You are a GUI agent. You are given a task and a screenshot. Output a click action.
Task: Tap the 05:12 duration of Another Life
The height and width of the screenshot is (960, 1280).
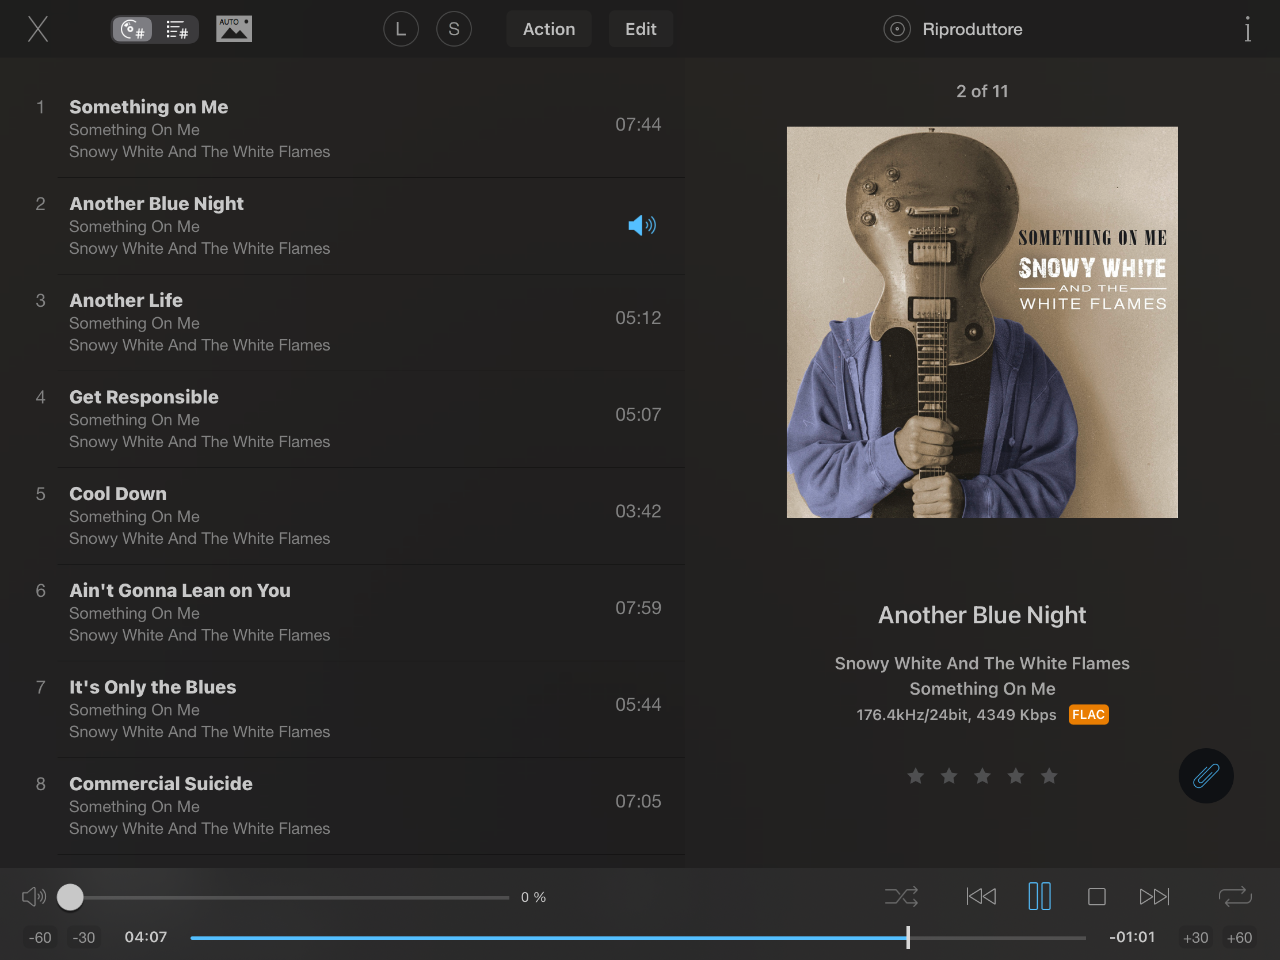[x=638, y=318]
